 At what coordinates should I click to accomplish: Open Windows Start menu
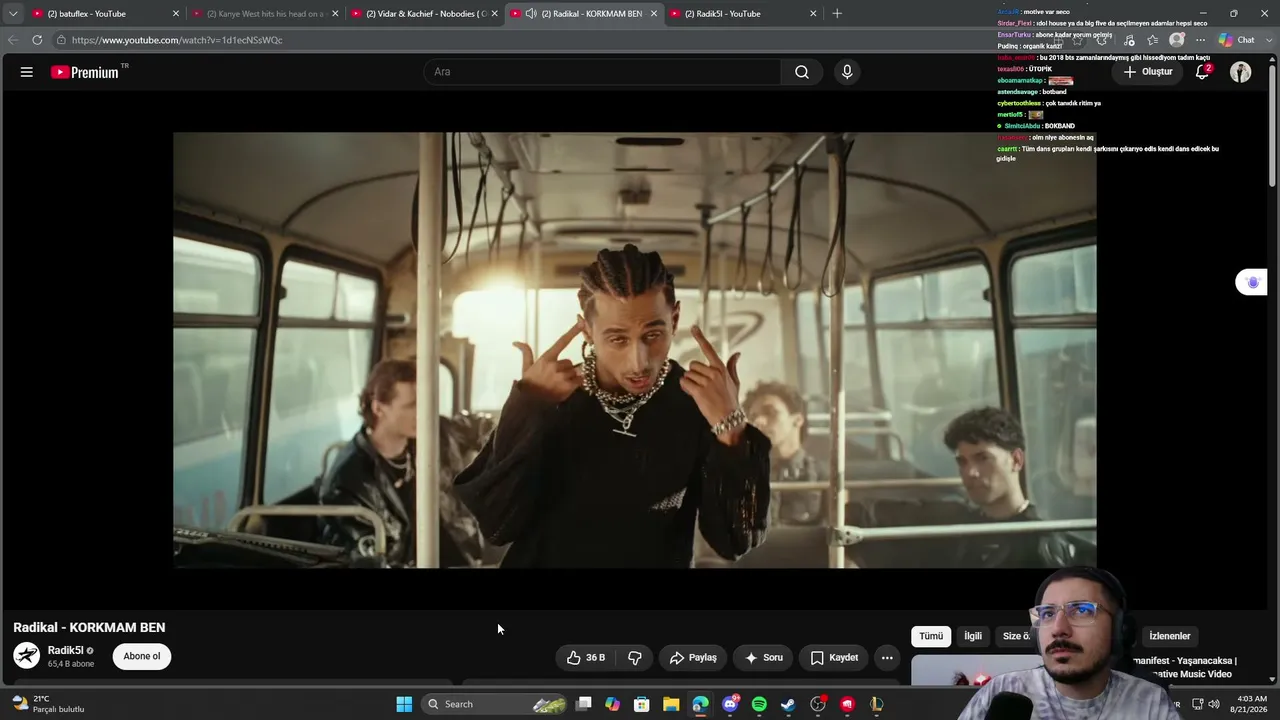404,704
